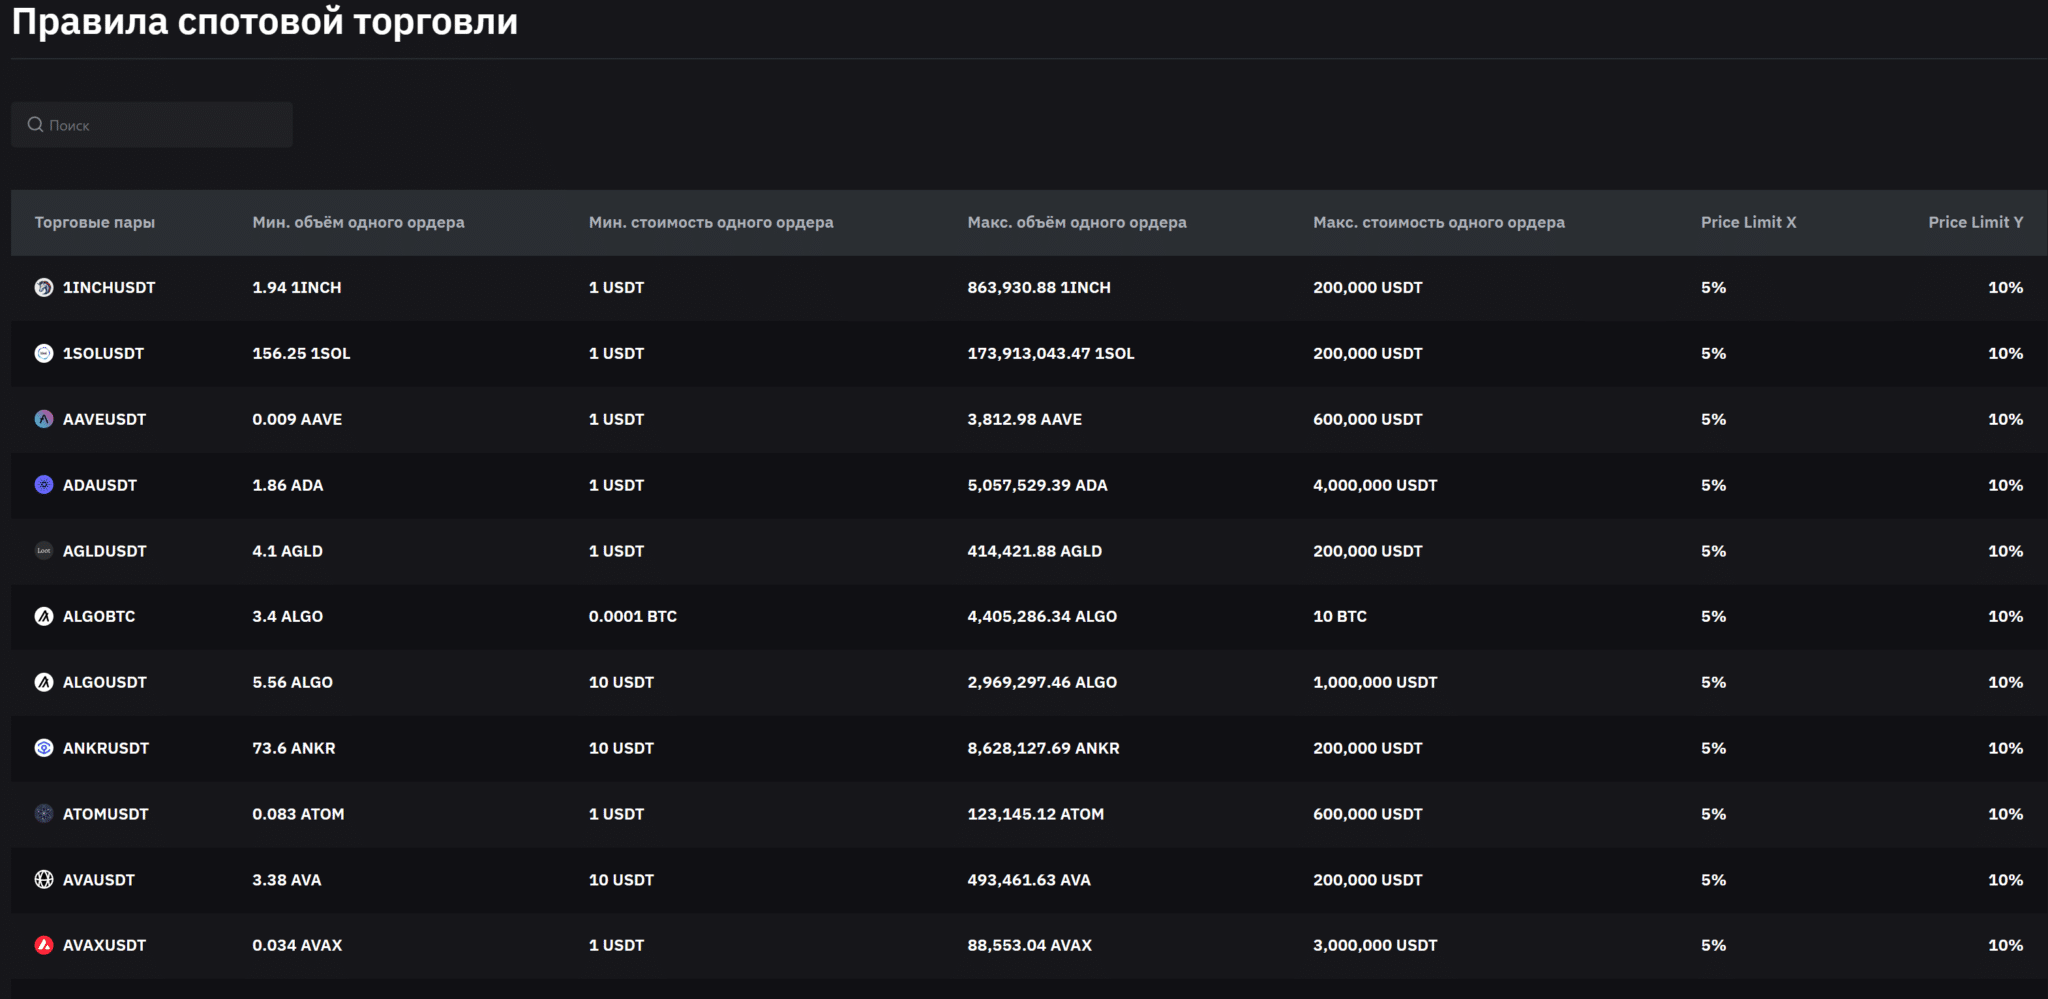
Task: Click the 1INCH coin icon
Action: (x=44, y=288)
